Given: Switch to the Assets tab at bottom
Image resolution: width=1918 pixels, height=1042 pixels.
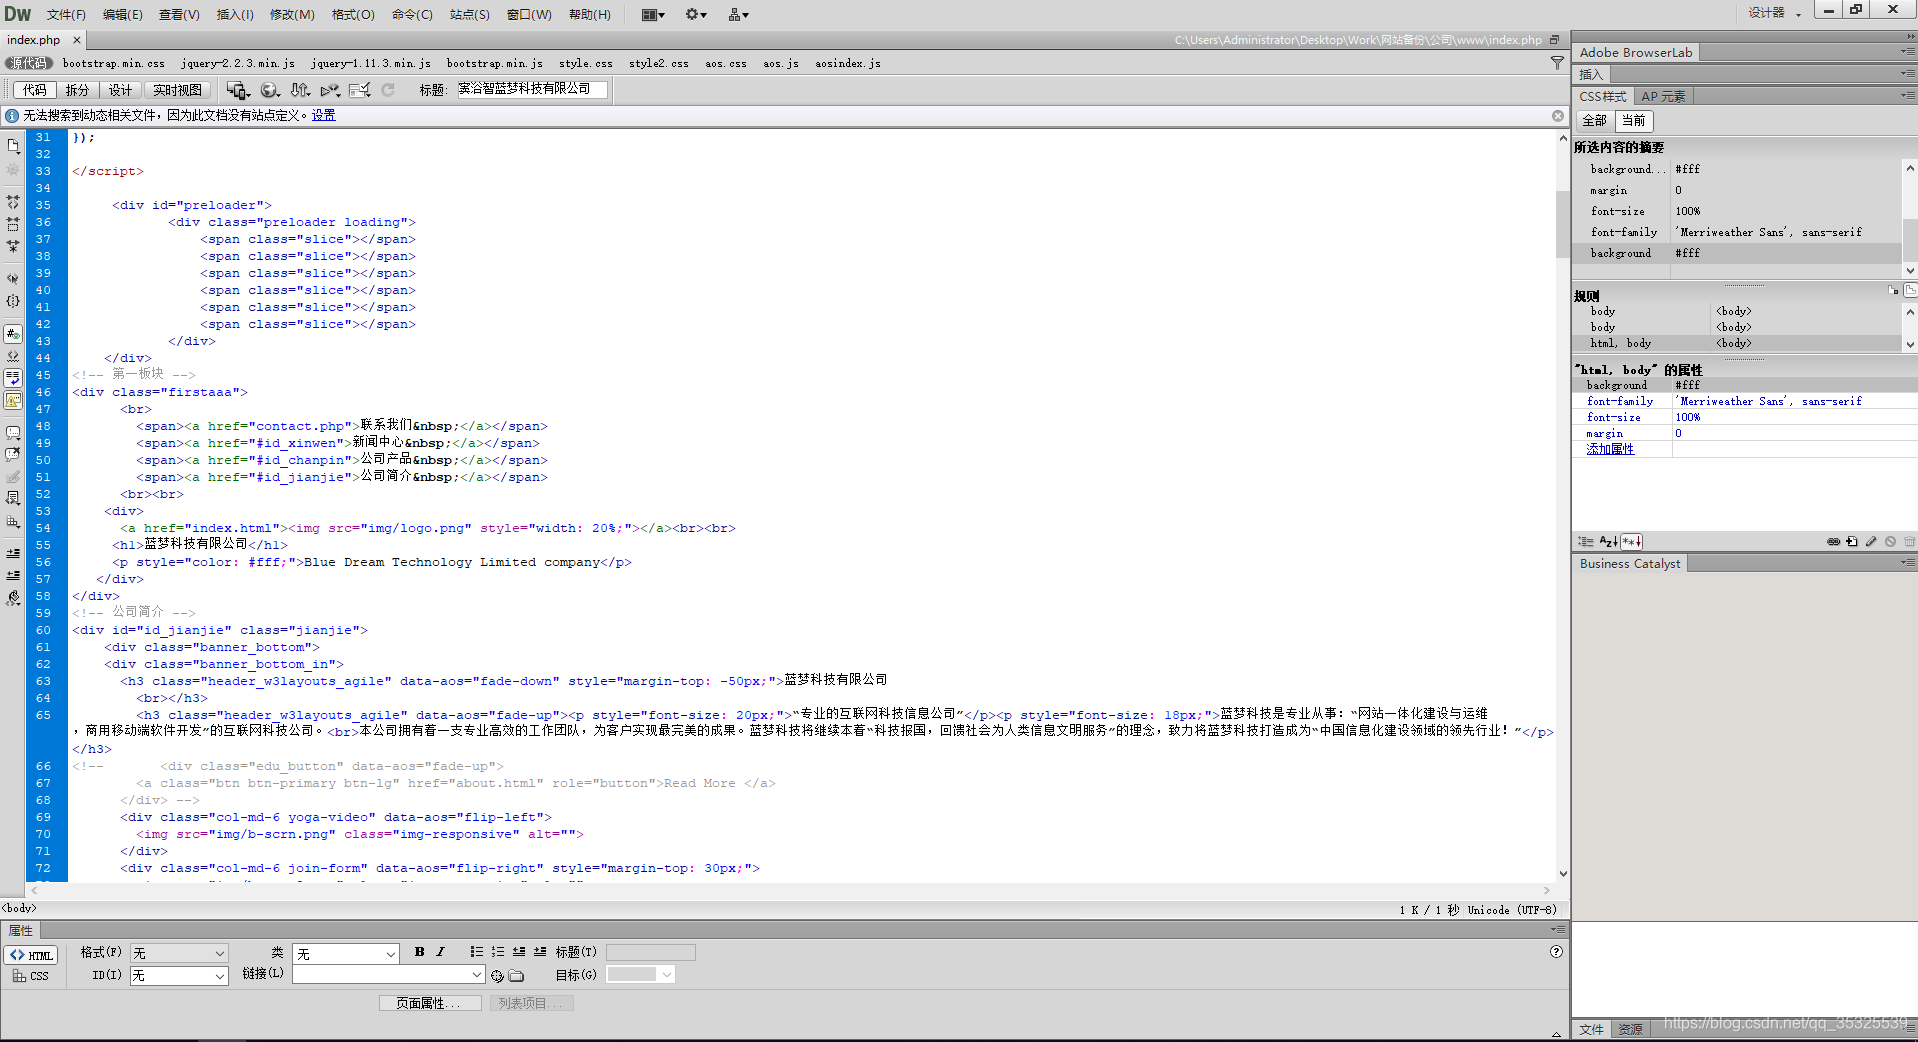Looking at the screenshot, I should pos(1630,1029).
